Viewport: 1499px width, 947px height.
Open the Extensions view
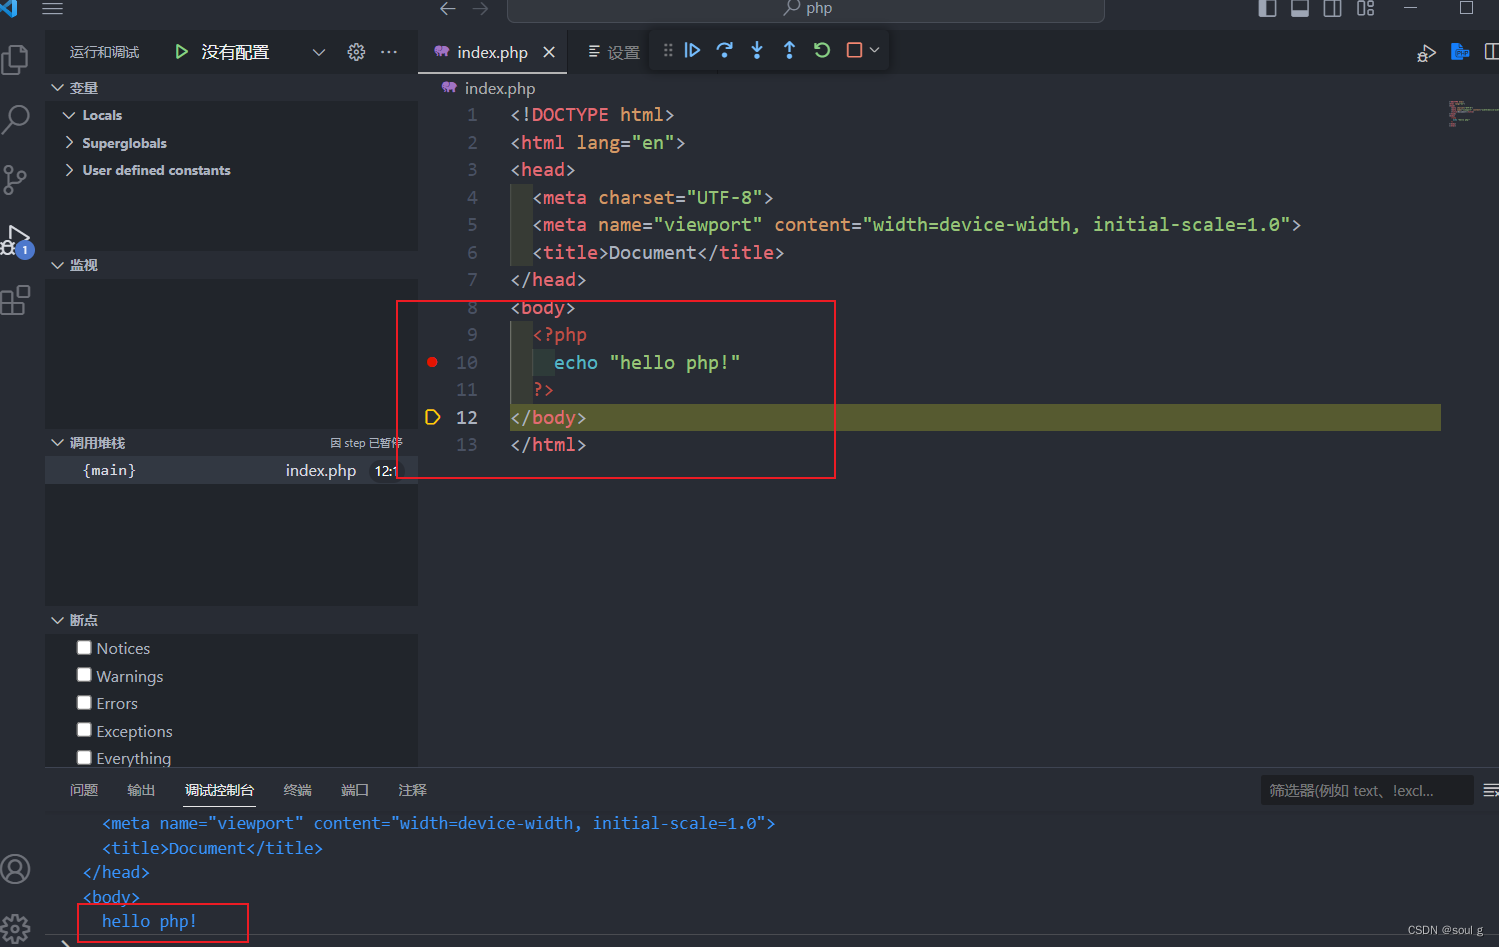click(15, 300)
